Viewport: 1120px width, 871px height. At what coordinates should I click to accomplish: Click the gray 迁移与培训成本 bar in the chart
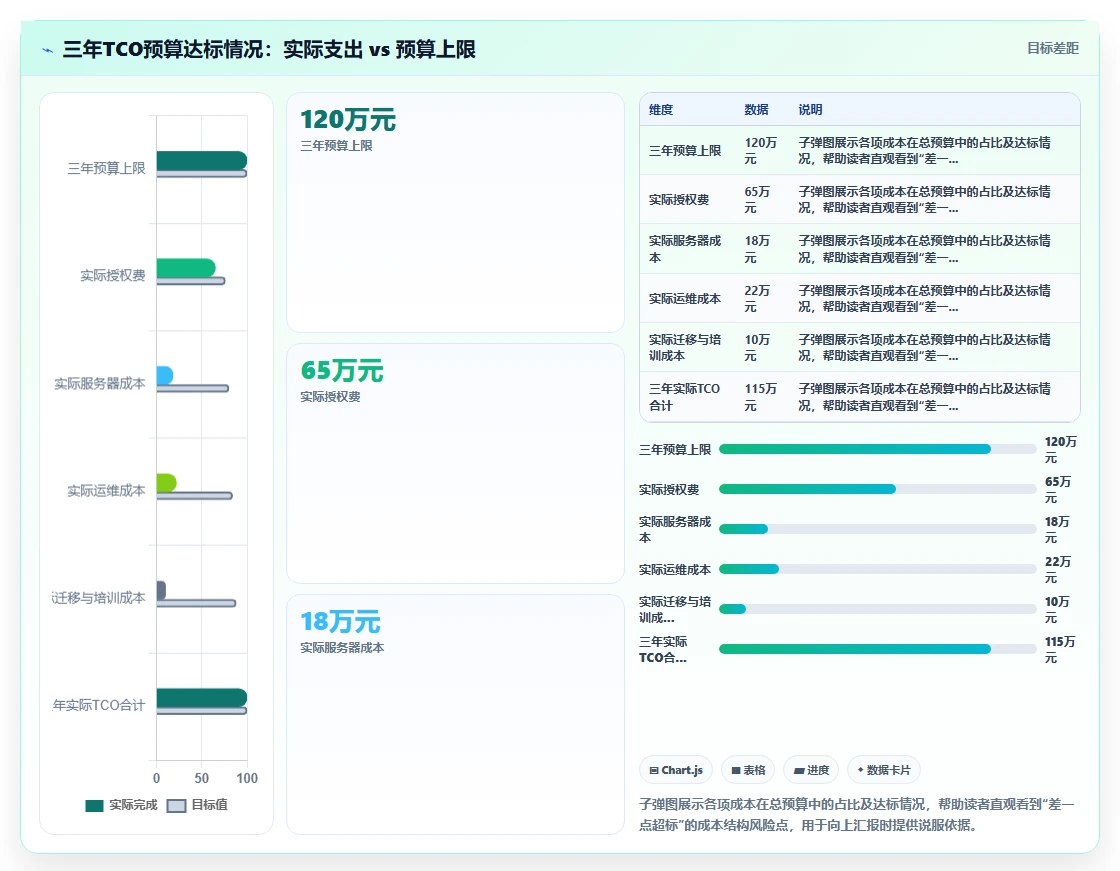tap(161, 589)
